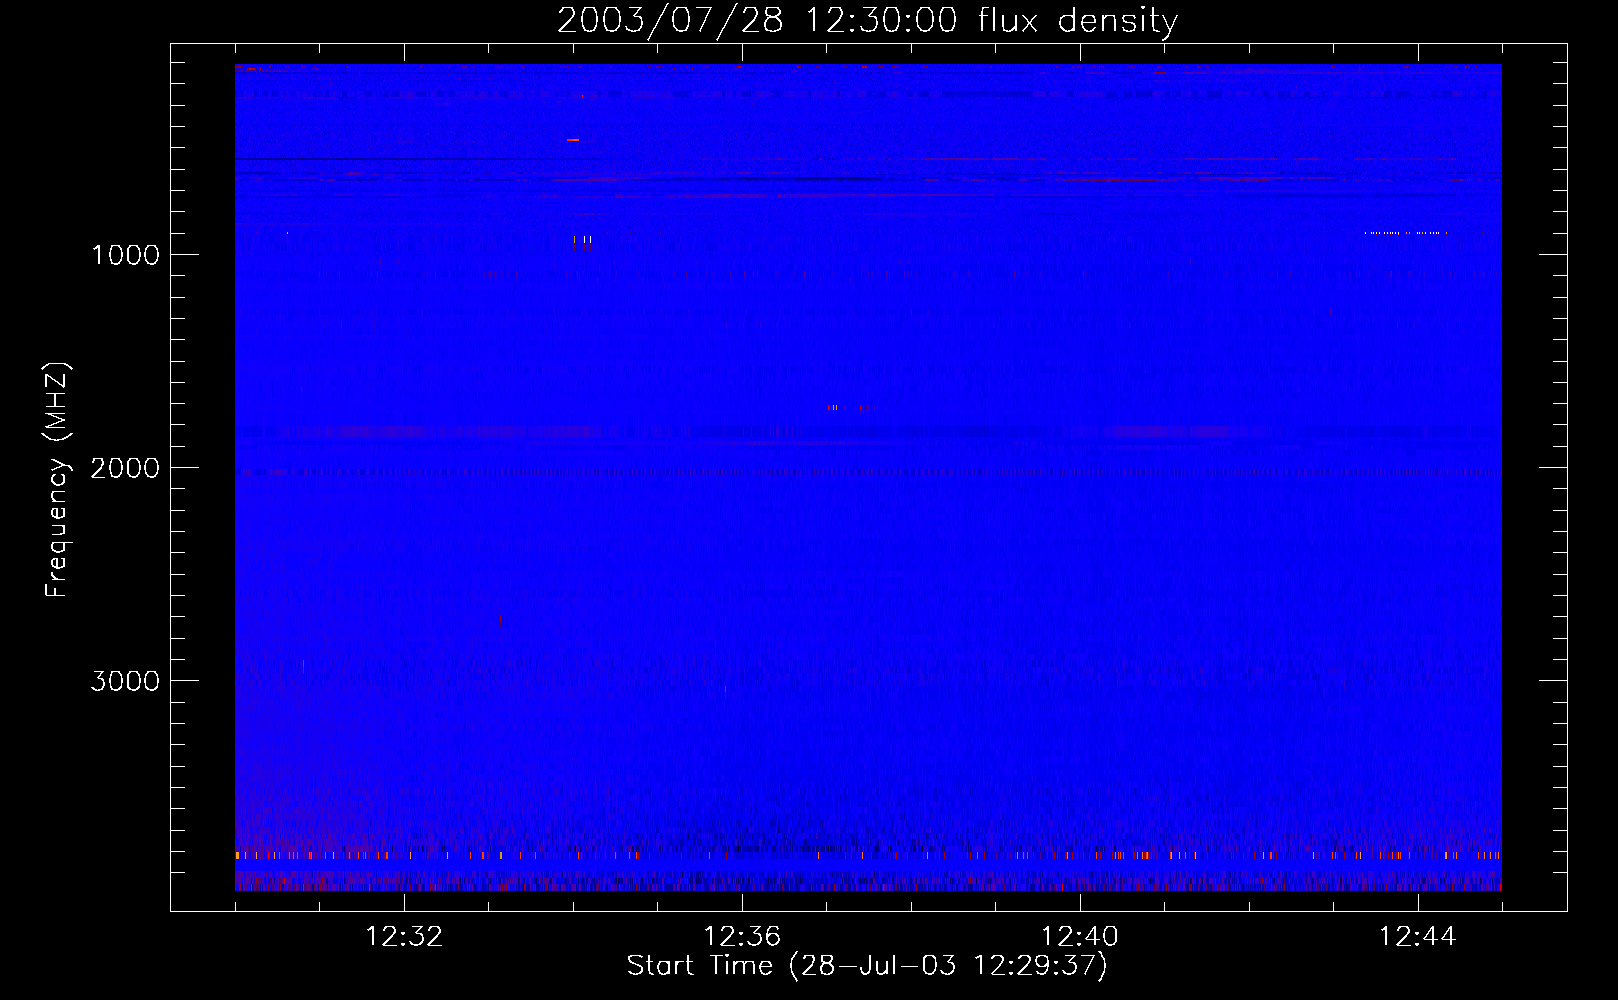Select the '1000' frequency axis label
The height and width of the screenshot is (1000, 1618).
click(125, 255)
